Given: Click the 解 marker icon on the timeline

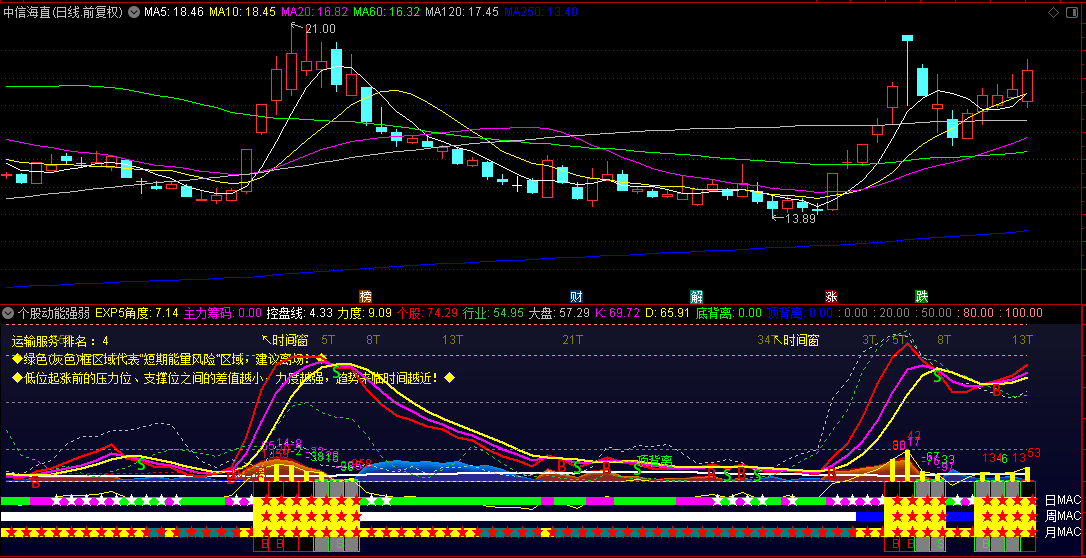Looking at the screenshot, I should (x=696, y=296).
